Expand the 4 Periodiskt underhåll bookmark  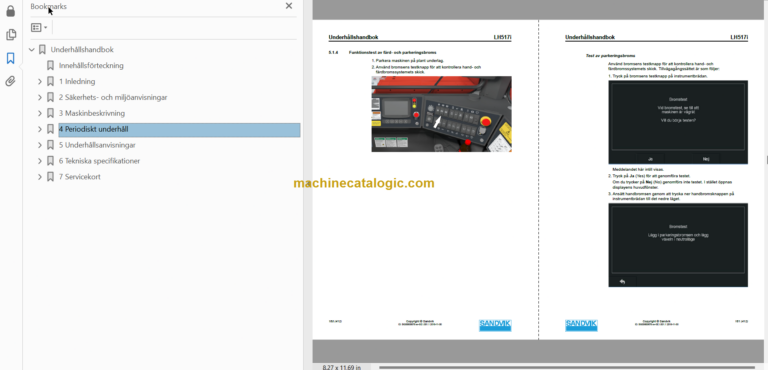(40, 129)
